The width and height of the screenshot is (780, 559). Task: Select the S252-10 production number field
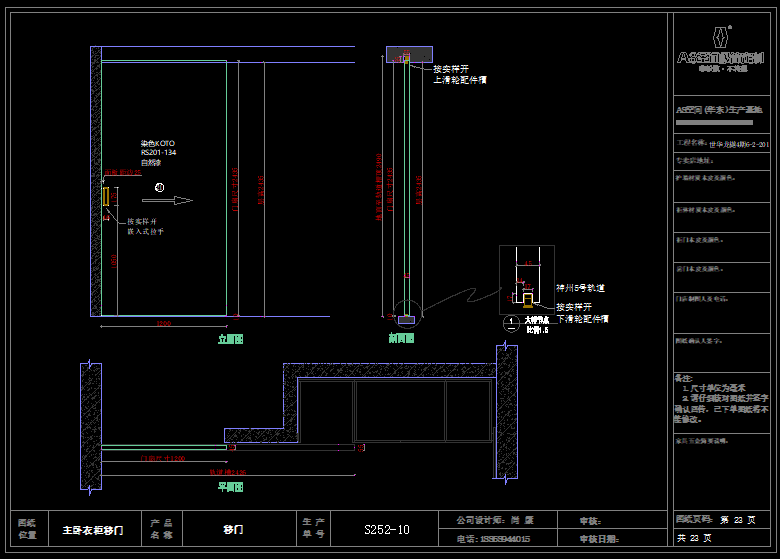pyautogui.click(x=386, y=530)
